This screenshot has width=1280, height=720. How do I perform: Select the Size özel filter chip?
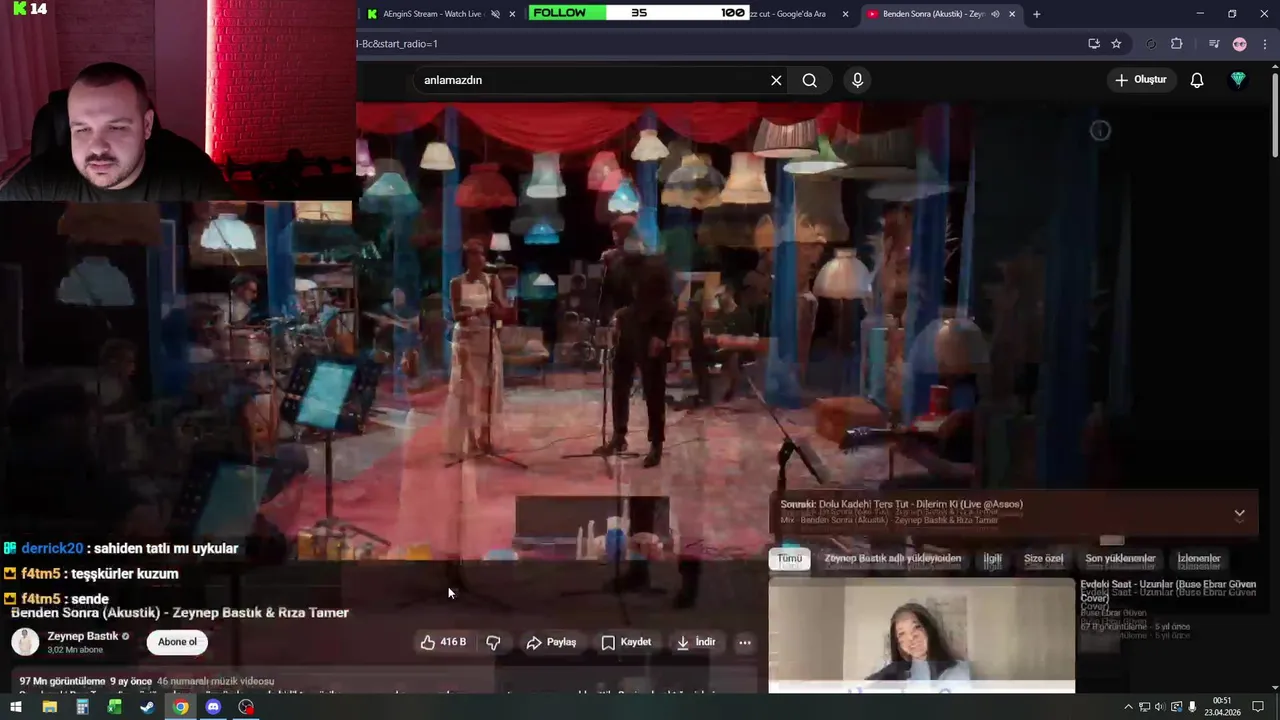[1043, 559]
